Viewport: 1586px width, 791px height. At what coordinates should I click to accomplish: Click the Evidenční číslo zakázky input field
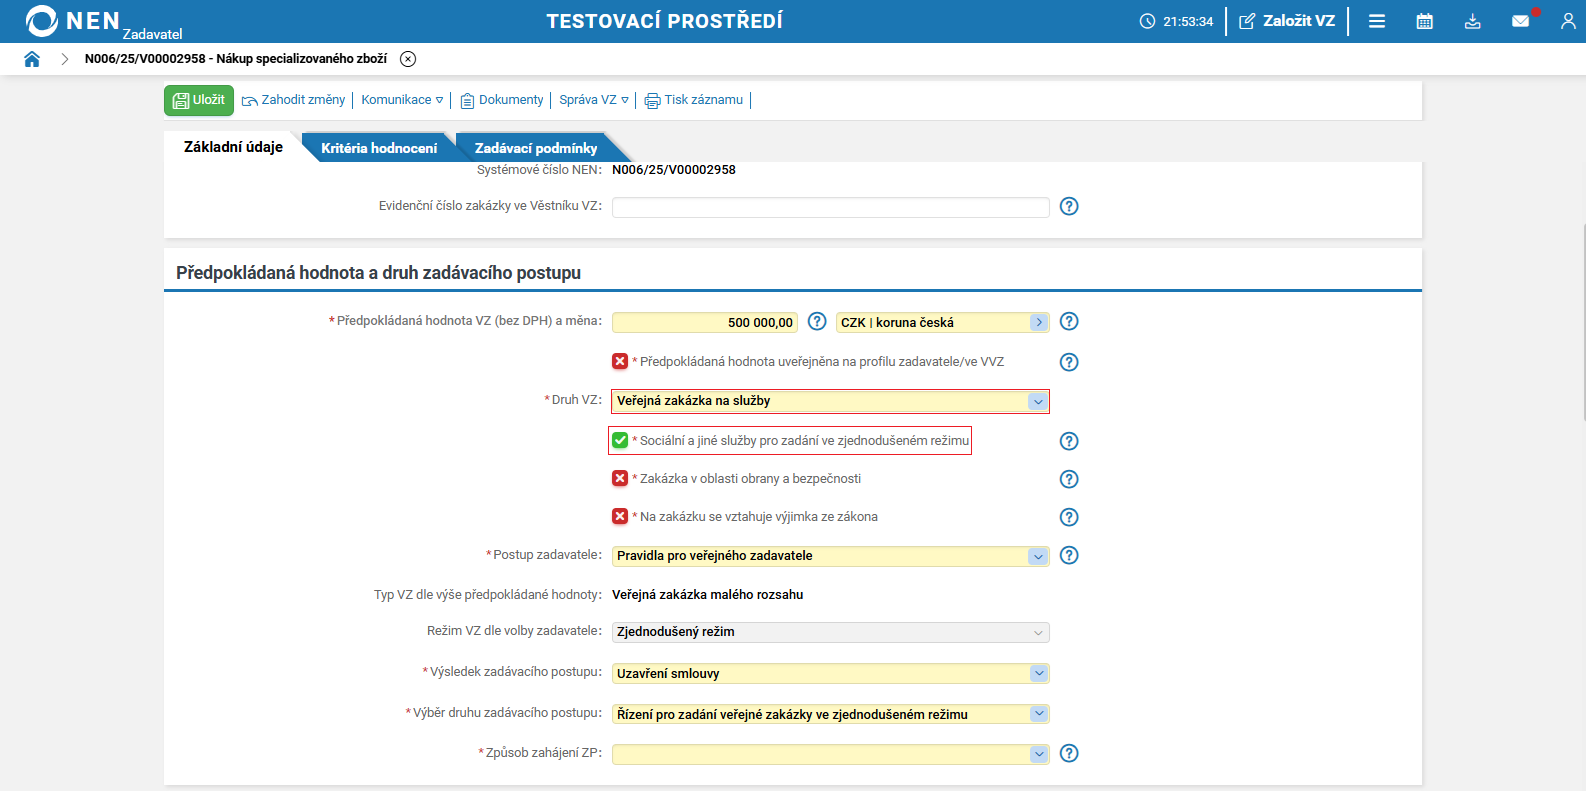(830, 207)
